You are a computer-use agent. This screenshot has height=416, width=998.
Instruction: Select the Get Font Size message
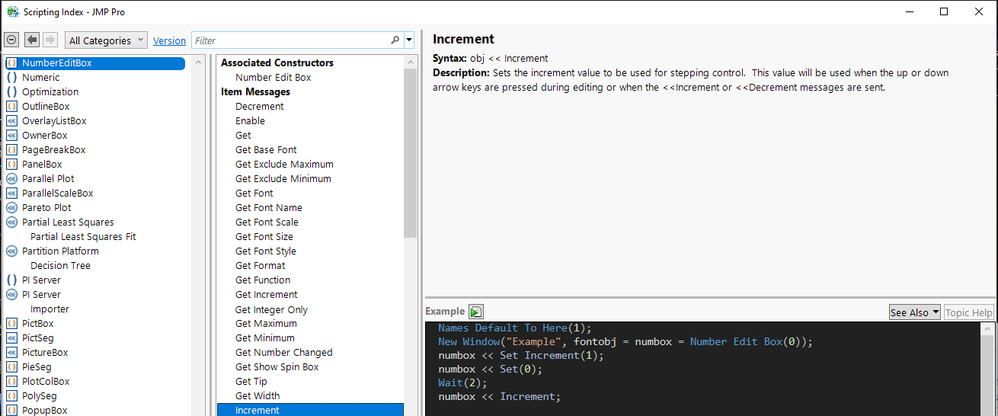coord(264,237)
